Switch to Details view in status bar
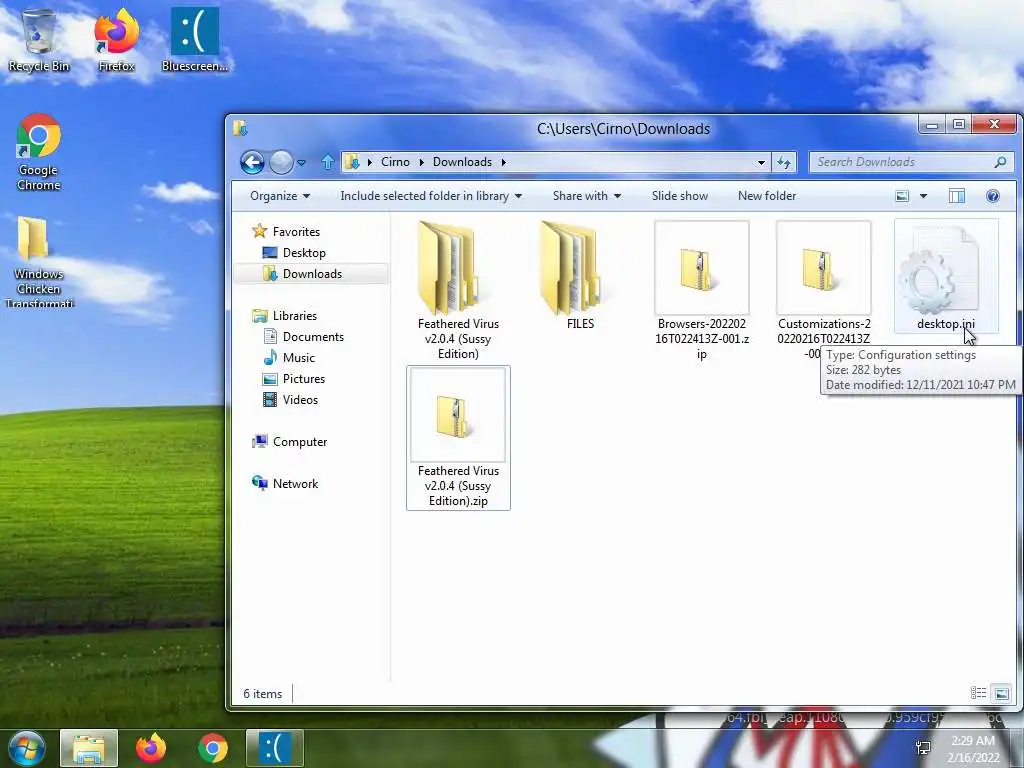 [x=978, y=693]
